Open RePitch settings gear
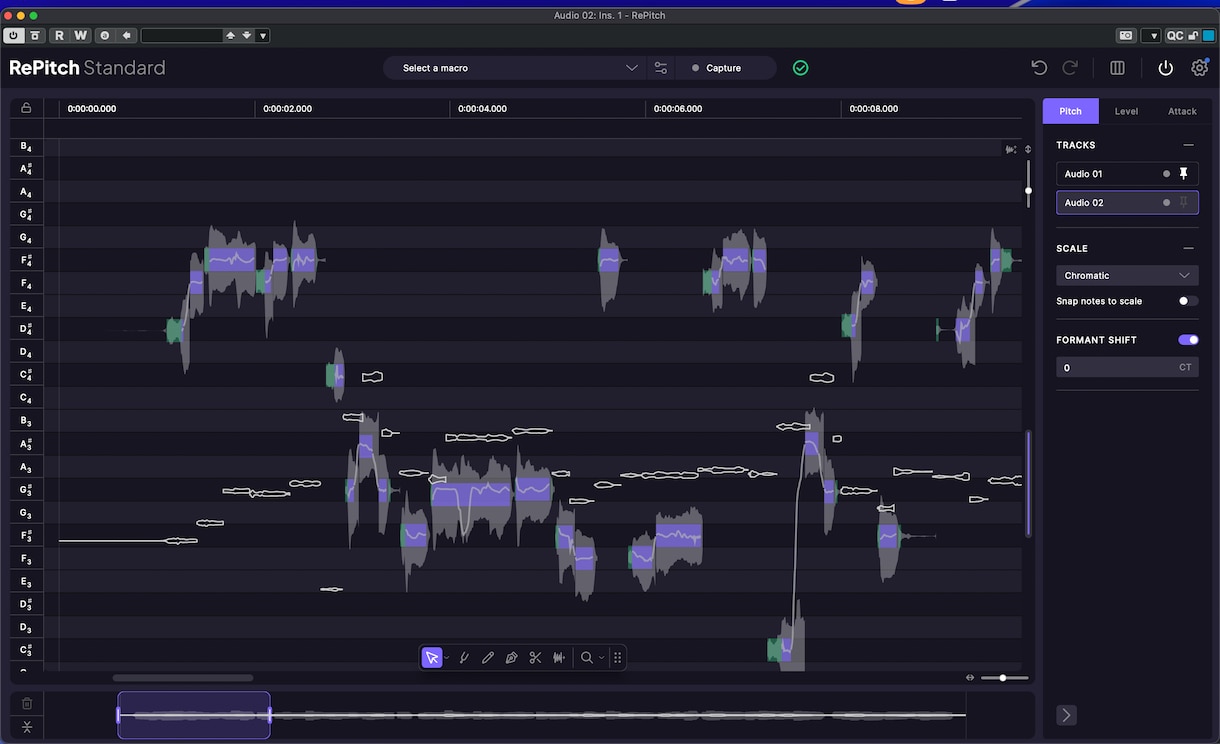Image resolution: width=1220 pixels, height=744 pixels. [1200, 68]
